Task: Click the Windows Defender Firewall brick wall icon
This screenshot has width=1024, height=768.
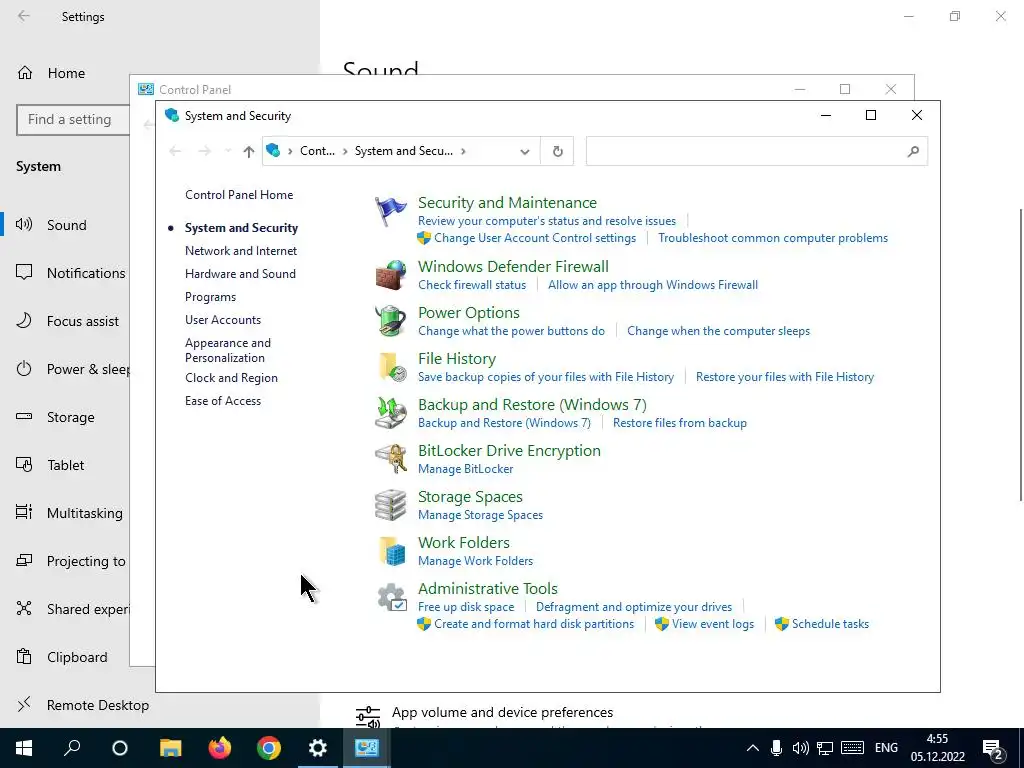Action: pos(391,275)
